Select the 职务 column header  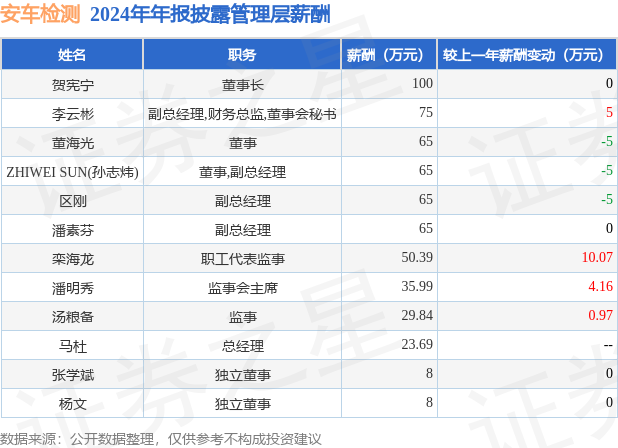[x=242, y=54]
